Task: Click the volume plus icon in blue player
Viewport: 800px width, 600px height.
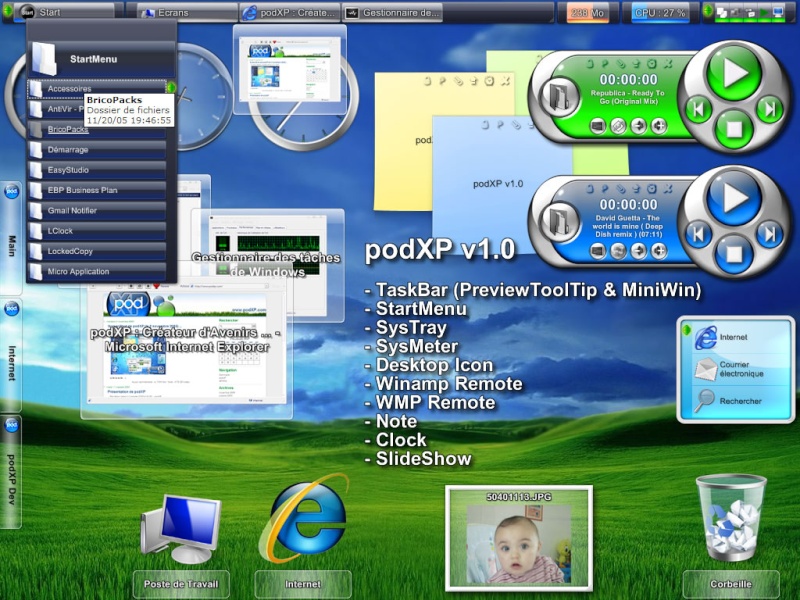Action: [x=659, y=251]
